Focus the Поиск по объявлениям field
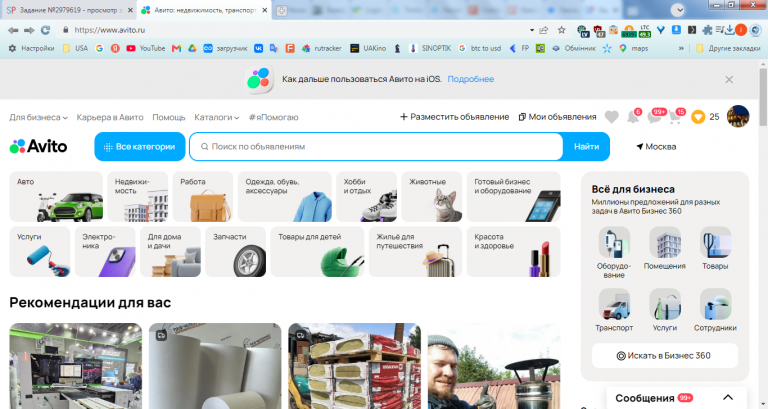The image size is (768, 409). (376, 146)
